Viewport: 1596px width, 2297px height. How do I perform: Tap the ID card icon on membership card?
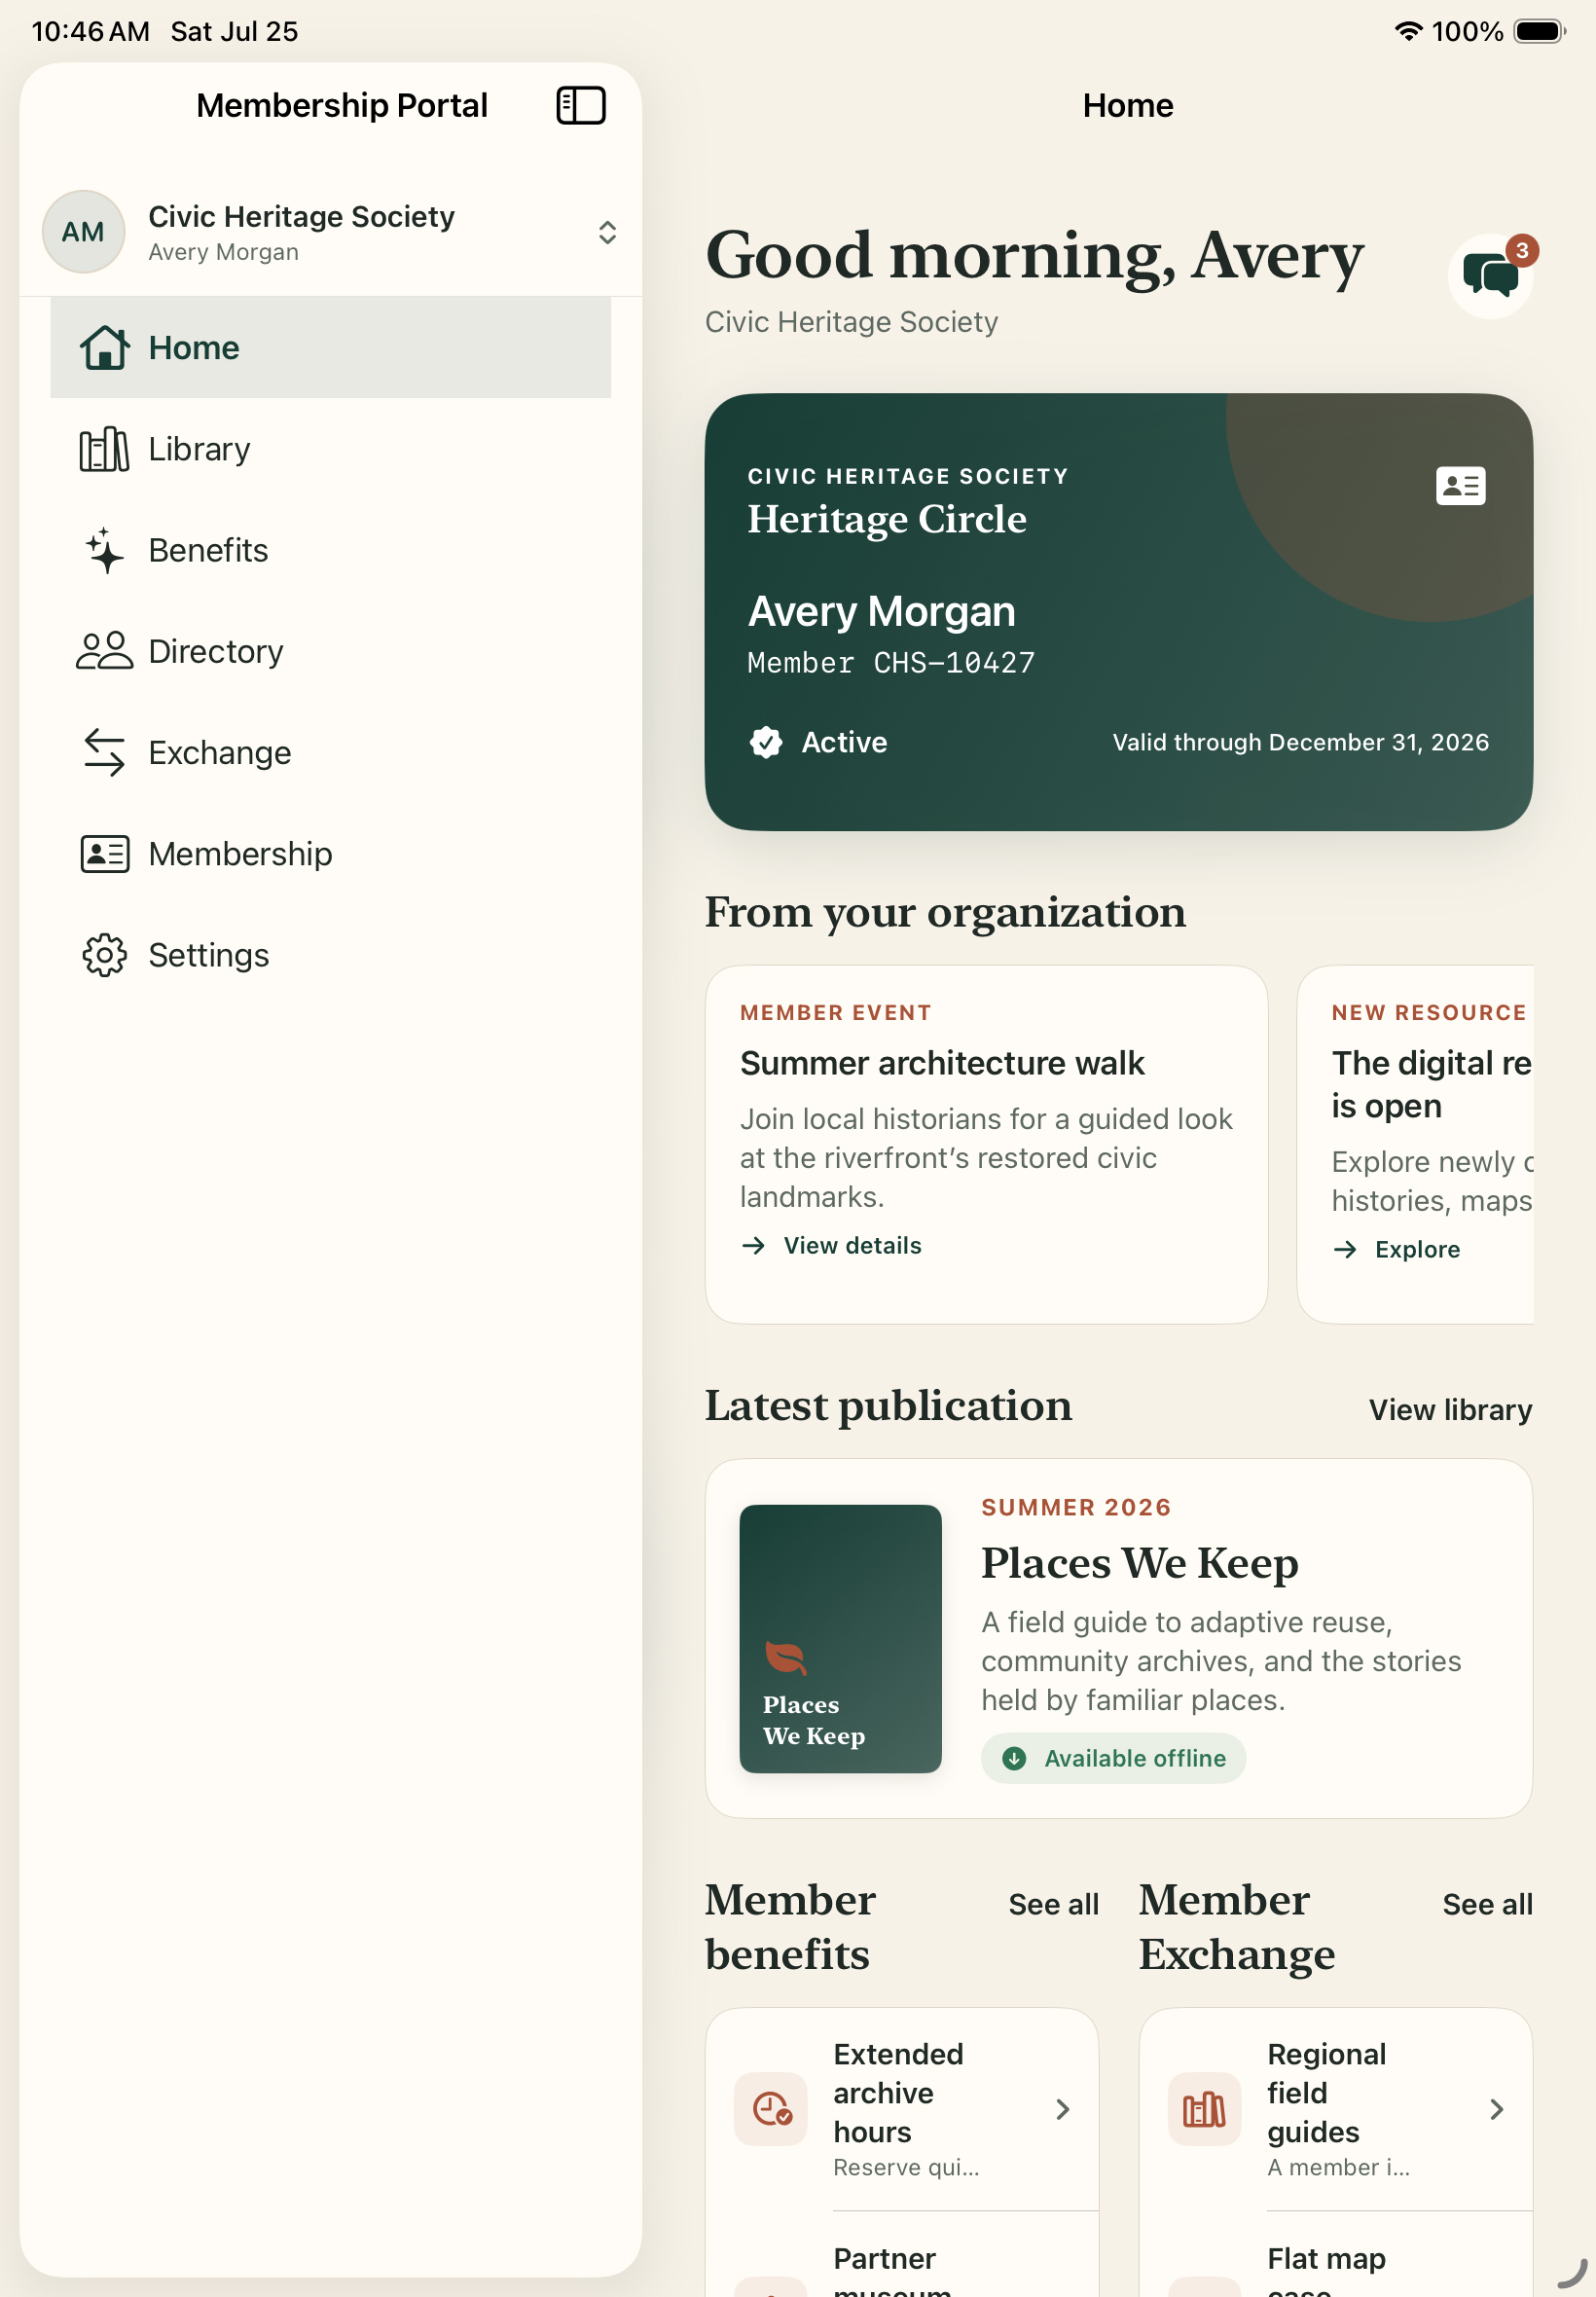(x=1460, y=486)
